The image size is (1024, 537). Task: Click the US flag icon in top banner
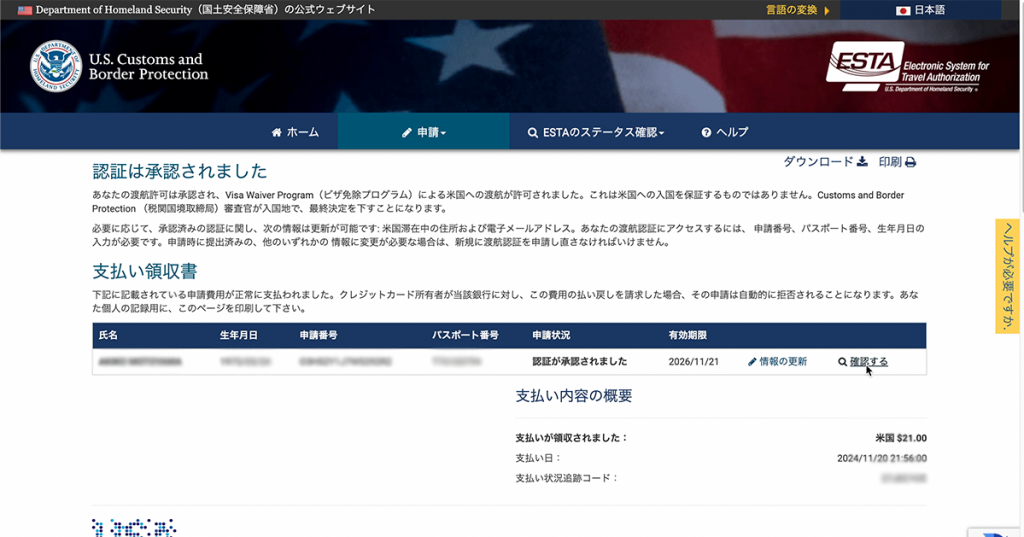coord(25,10)
